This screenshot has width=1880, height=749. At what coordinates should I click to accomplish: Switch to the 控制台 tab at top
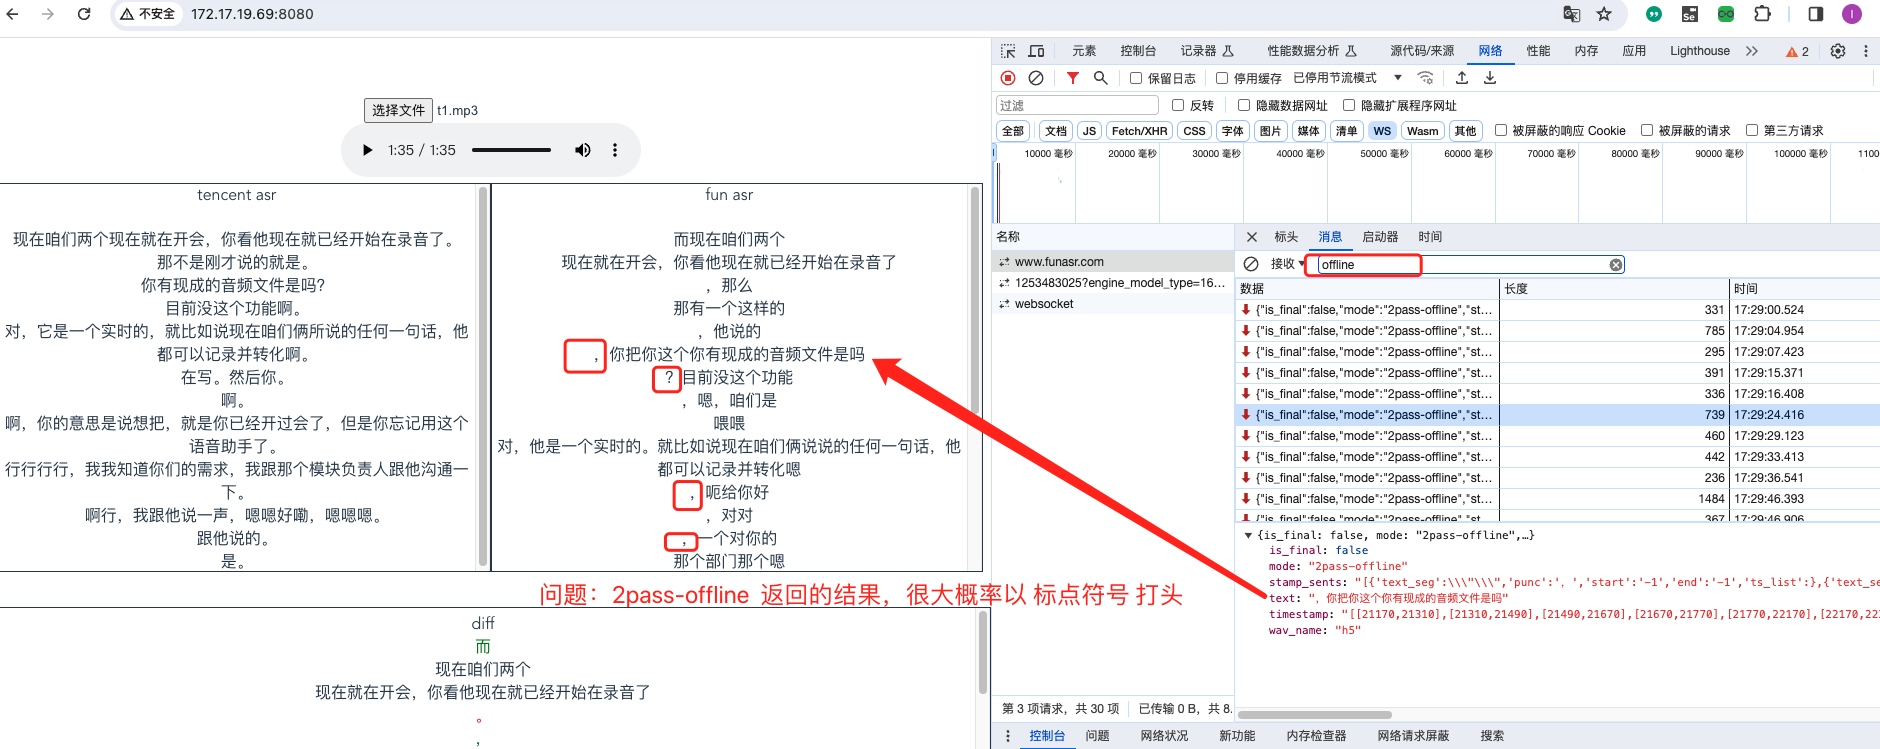[1138, 51]
